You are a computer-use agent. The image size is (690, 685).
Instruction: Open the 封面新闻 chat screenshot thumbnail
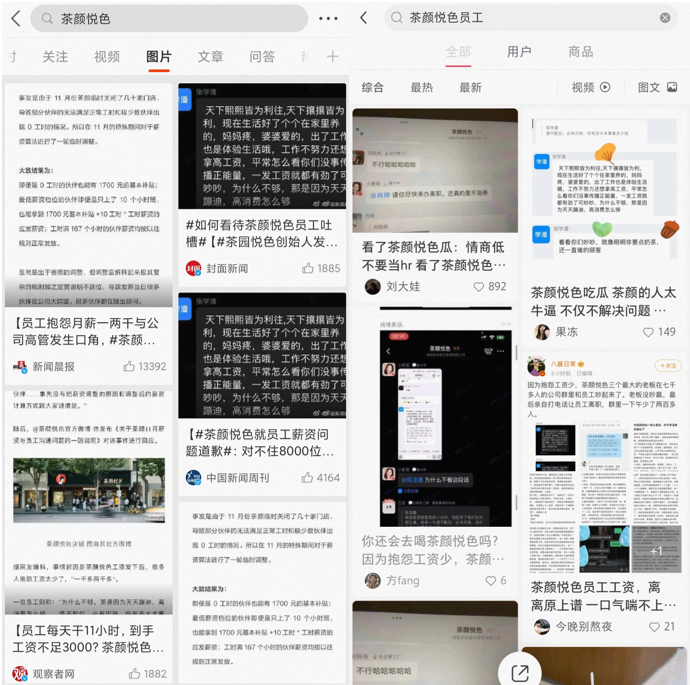(x=262, y=146)
